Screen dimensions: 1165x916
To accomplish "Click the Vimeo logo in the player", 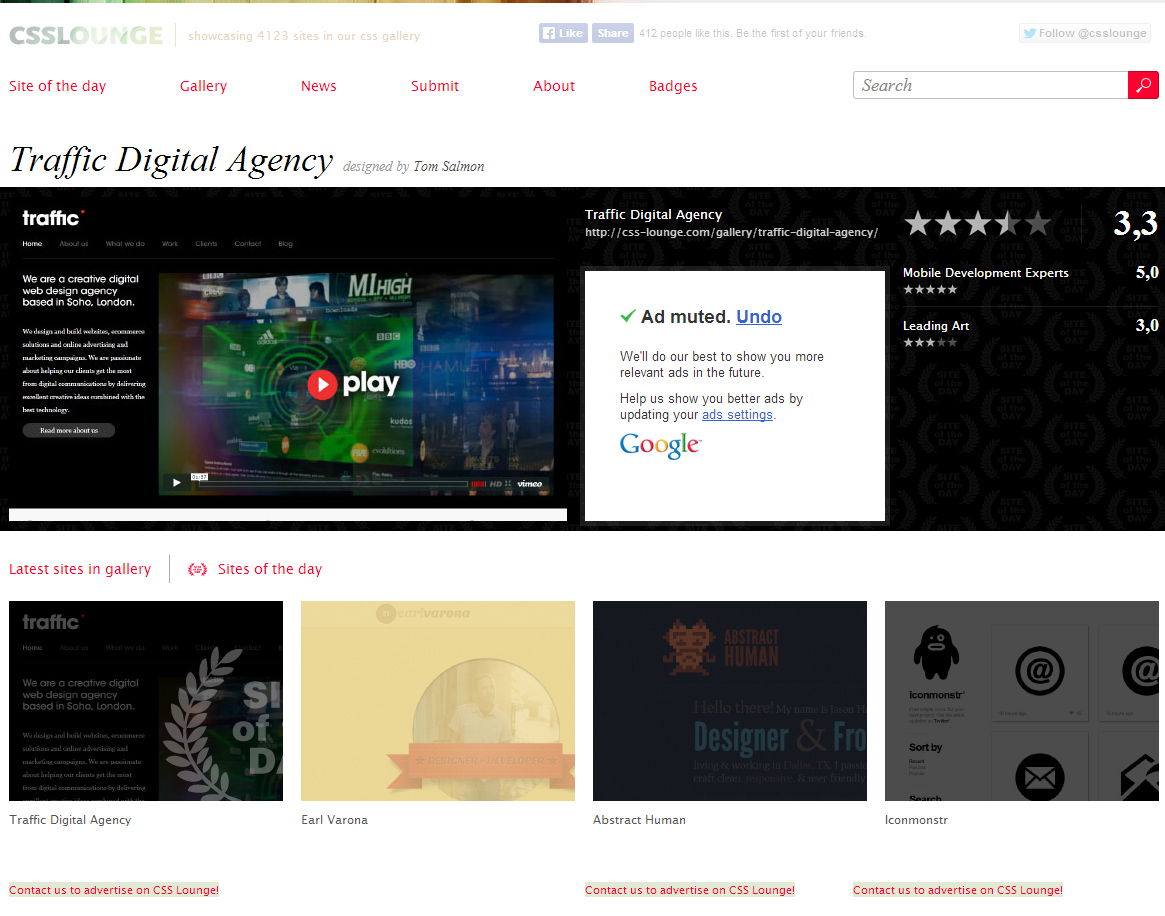I will pyautogui.click(x=530, y=484).
